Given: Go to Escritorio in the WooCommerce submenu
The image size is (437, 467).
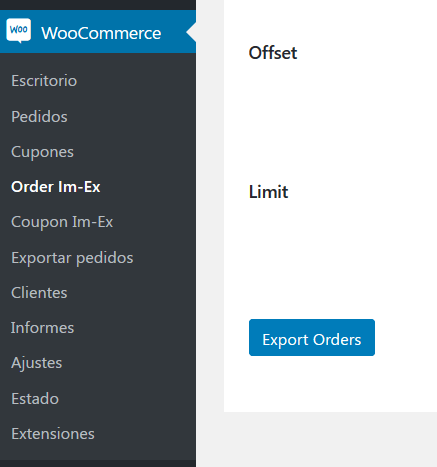Looking at the screenshot, I should click(x=44, y=81).
